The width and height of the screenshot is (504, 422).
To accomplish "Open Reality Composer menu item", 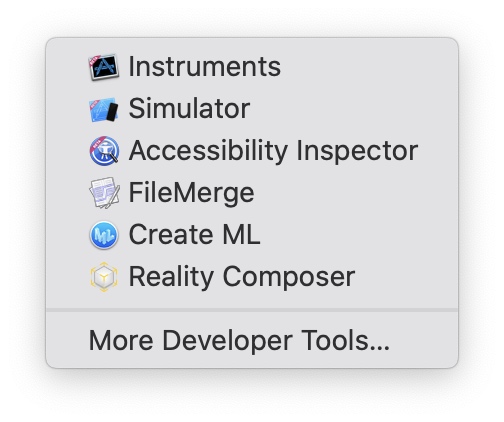I will (252, 277).
